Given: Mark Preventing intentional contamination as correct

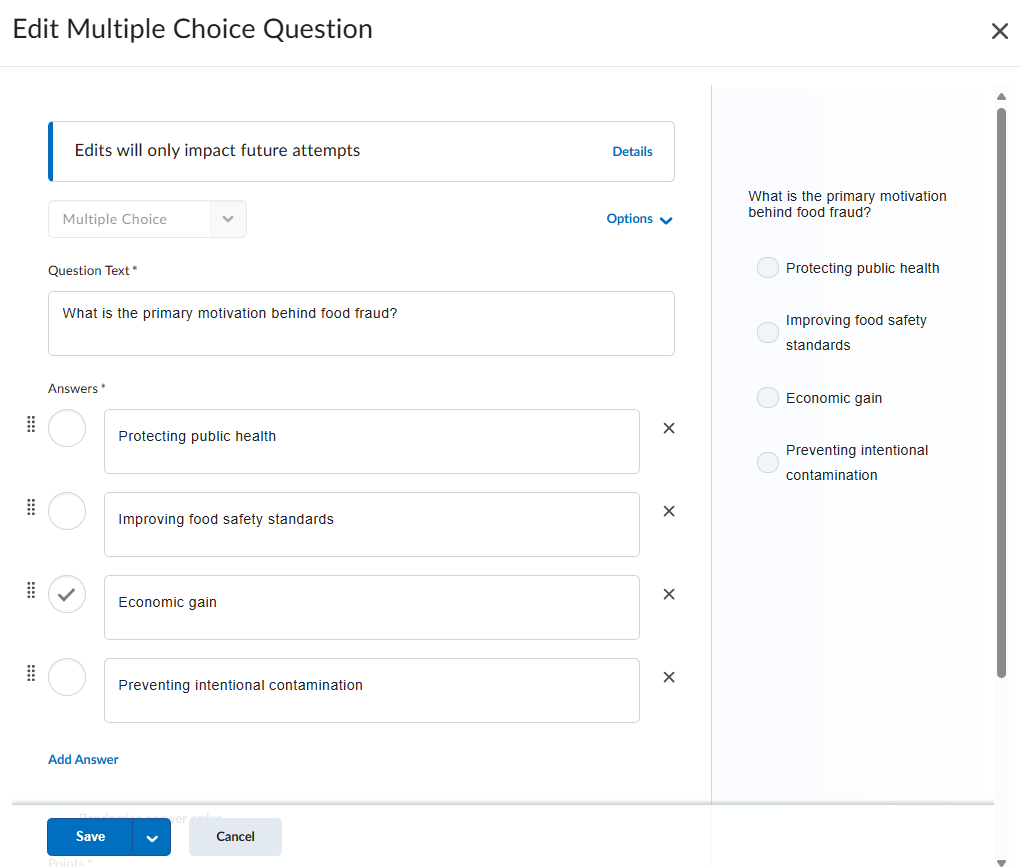Looking at the screenshot, I should click(x=67, y=677).
